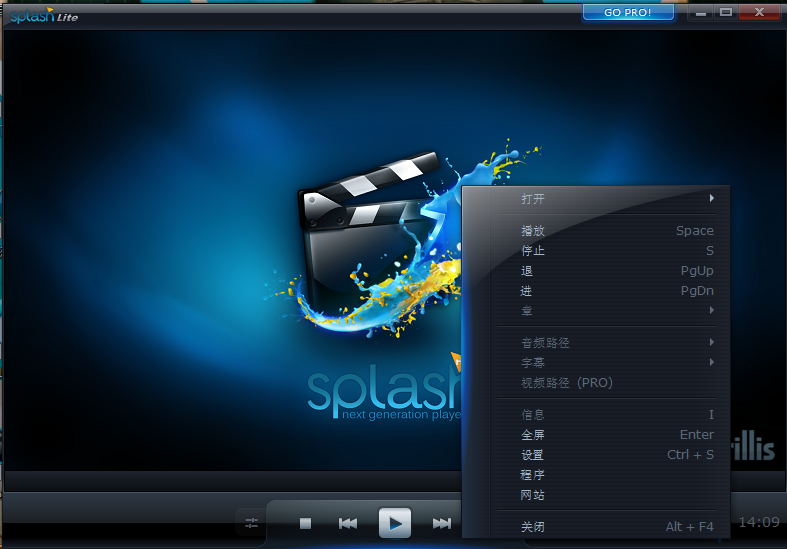
Task: Click the GO PRO! upgrade button
Action: (628, 12)
